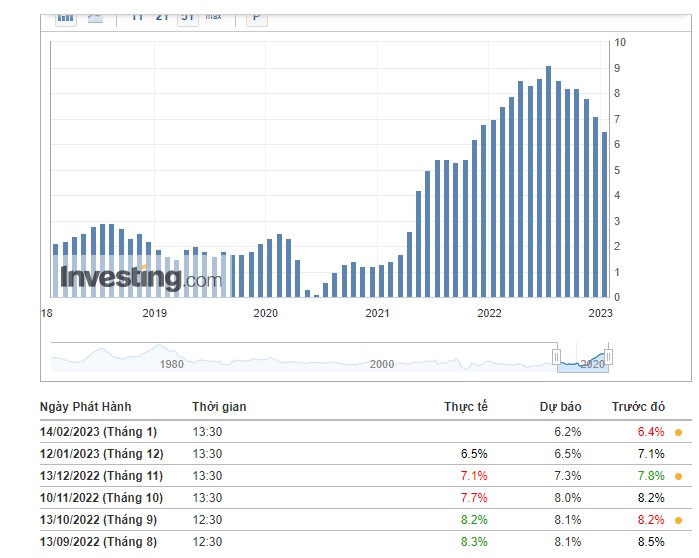Image resolution: width=699 pixels, height=558 pixels.
Task: Grab the left handle of the range navigator
Action: click(x=556, y=357)
